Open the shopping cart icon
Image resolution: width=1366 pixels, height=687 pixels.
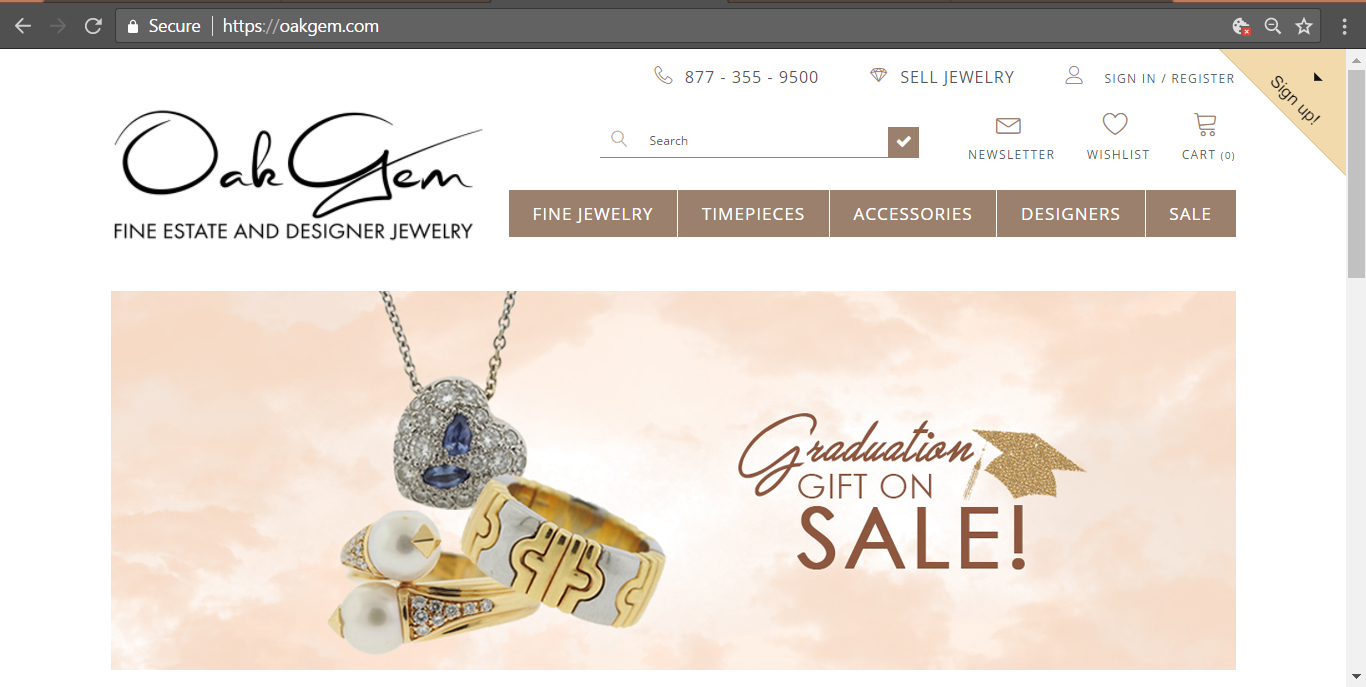tap(1205, 124)
